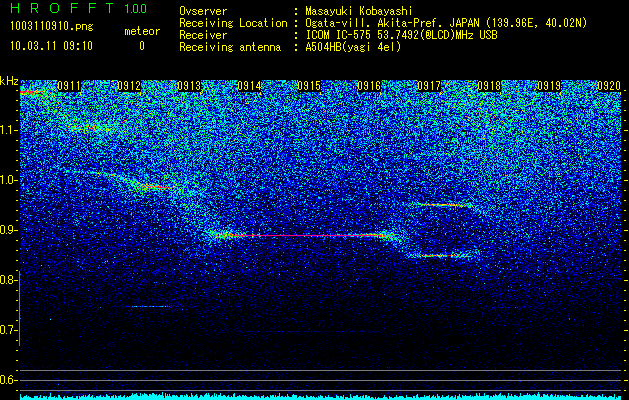Click the Receiving antenna value A504HB(yagi 4el)

[x=353, y=47]
